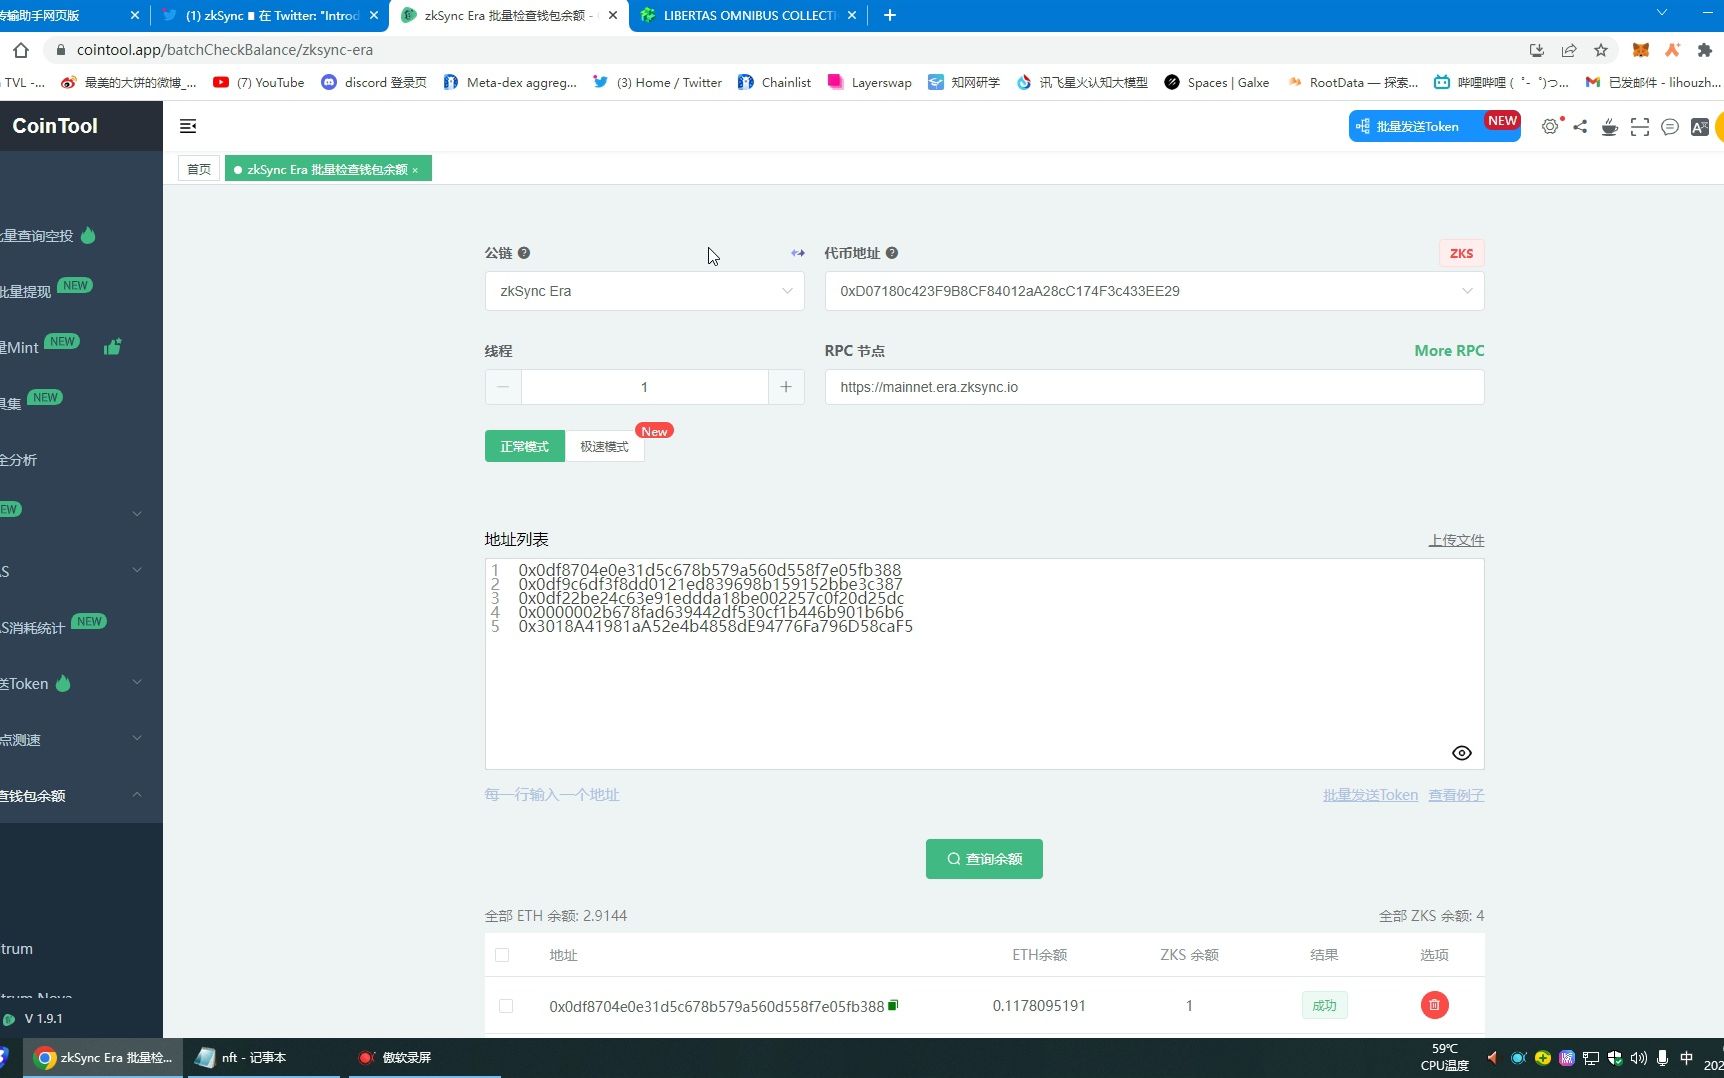Switch to the 首页 tab

(199, 169)
